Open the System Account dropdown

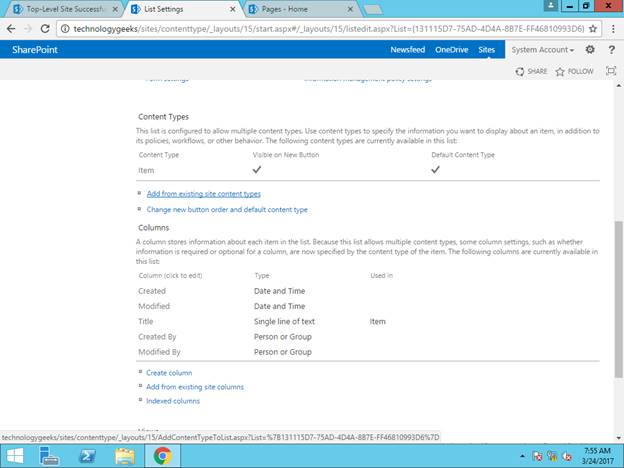pyautogui.click(x=542, y=50)
